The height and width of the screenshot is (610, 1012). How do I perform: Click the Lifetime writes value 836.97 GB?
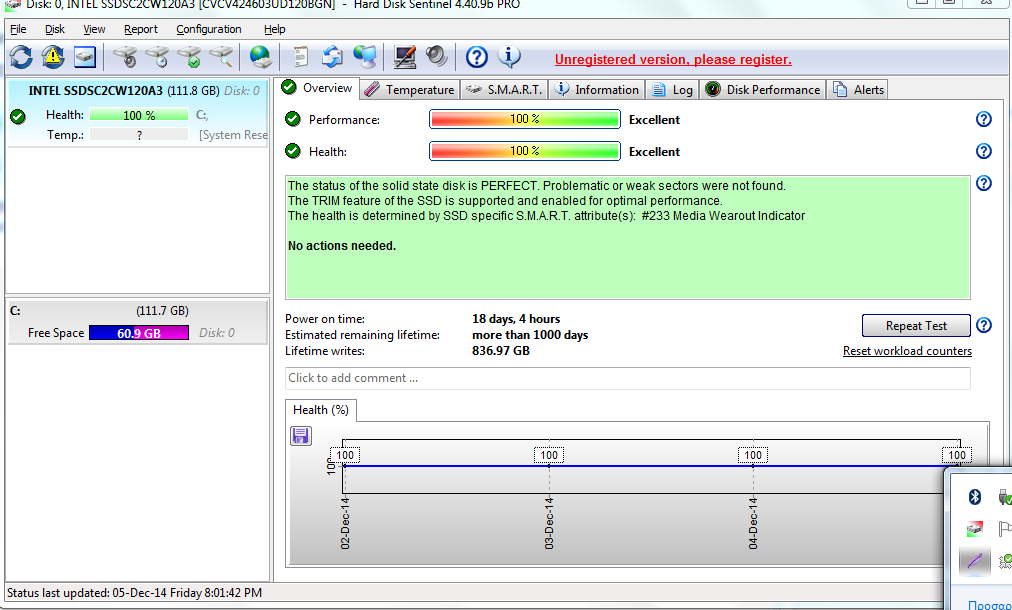coord(501,351)
